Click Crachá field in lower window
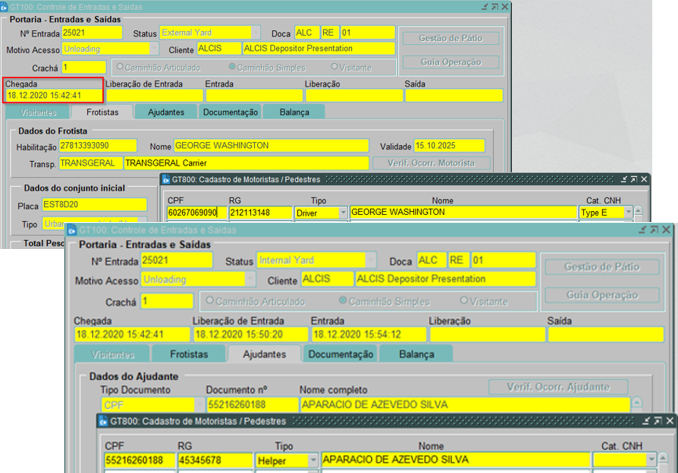 167,301
